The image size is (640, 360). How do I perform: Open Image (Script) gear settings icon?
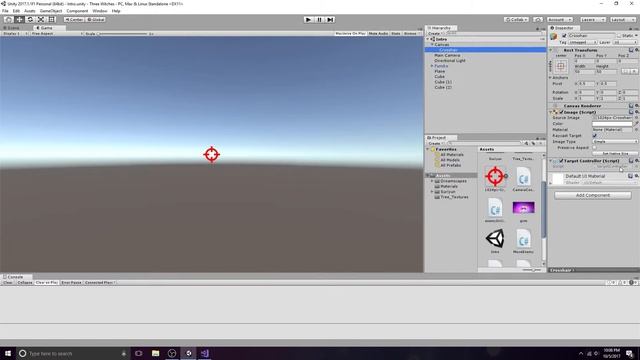(x=637, y=112)
